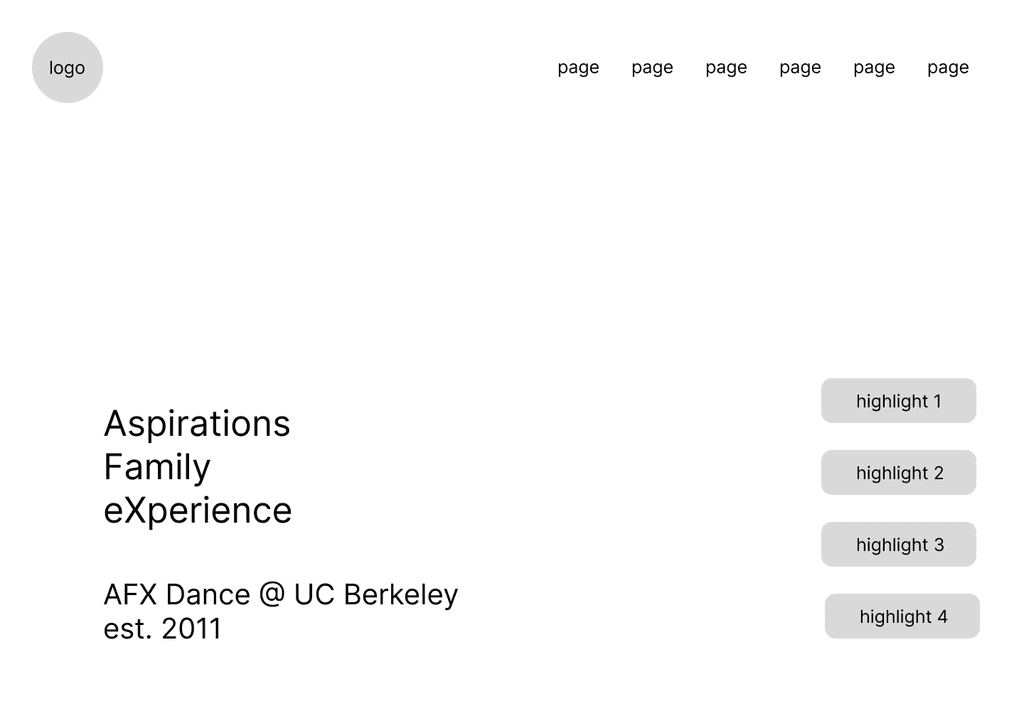The image size is (1024, 728).
Task: Click the highlight 4 button
Action: (x=902, y=617)
